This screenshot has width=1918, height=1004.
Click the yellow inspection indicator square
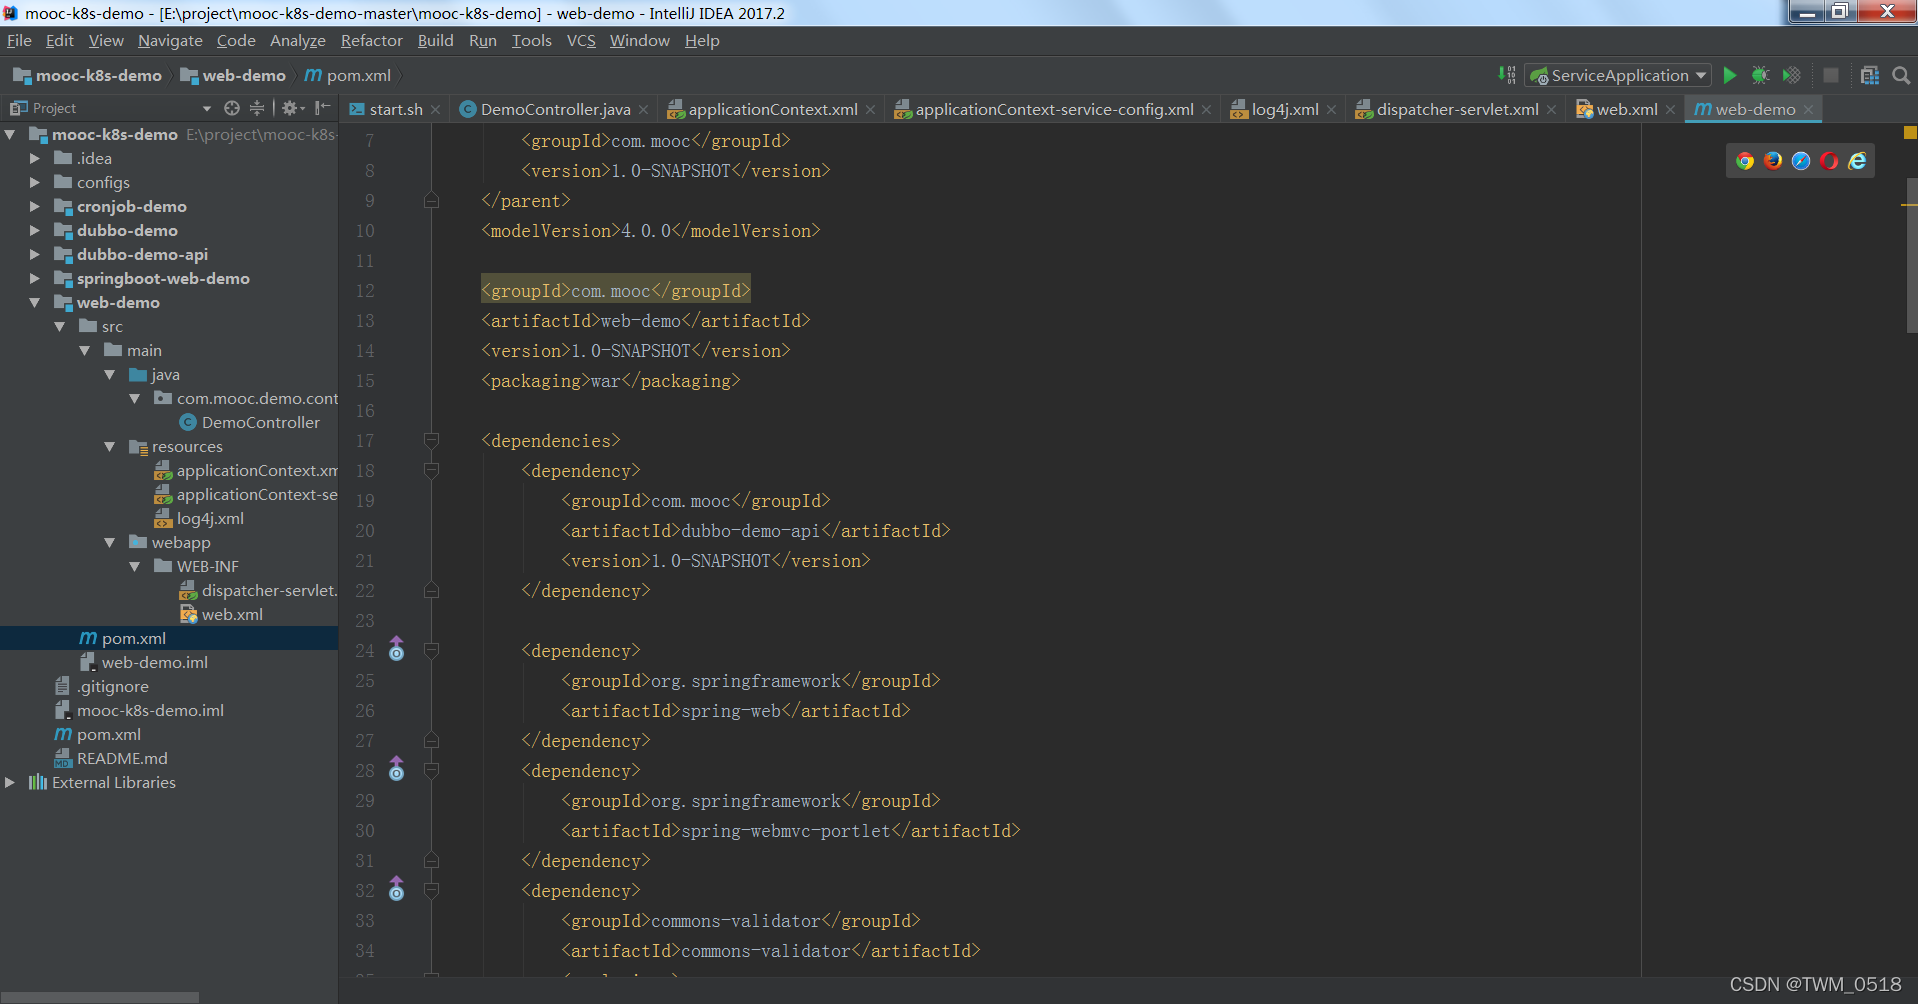1910,132
